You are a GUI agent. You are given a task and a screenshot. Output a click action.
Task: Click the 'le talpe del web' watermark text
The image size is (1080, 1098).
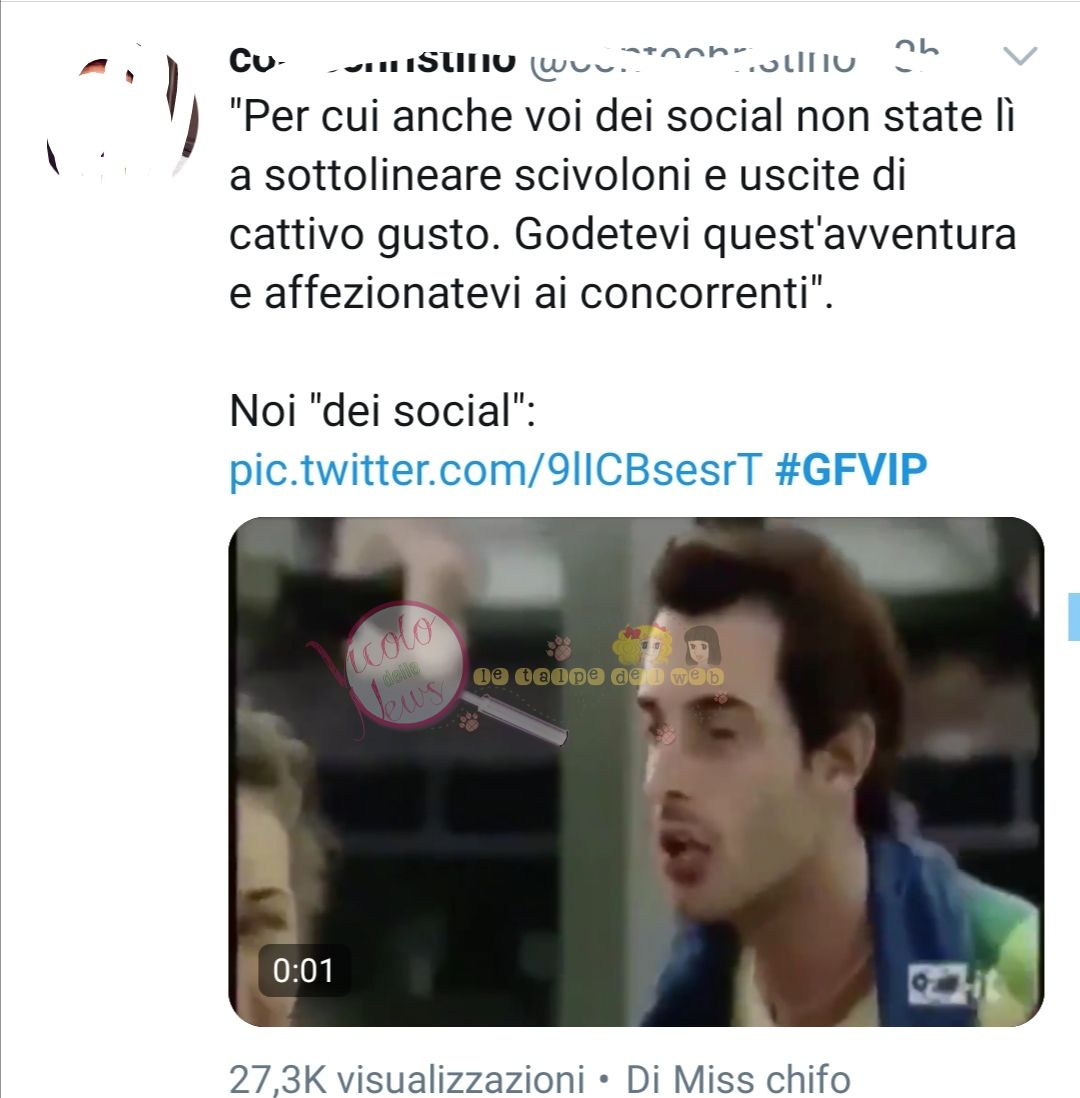pyautogui.click(x=599, y=676)
